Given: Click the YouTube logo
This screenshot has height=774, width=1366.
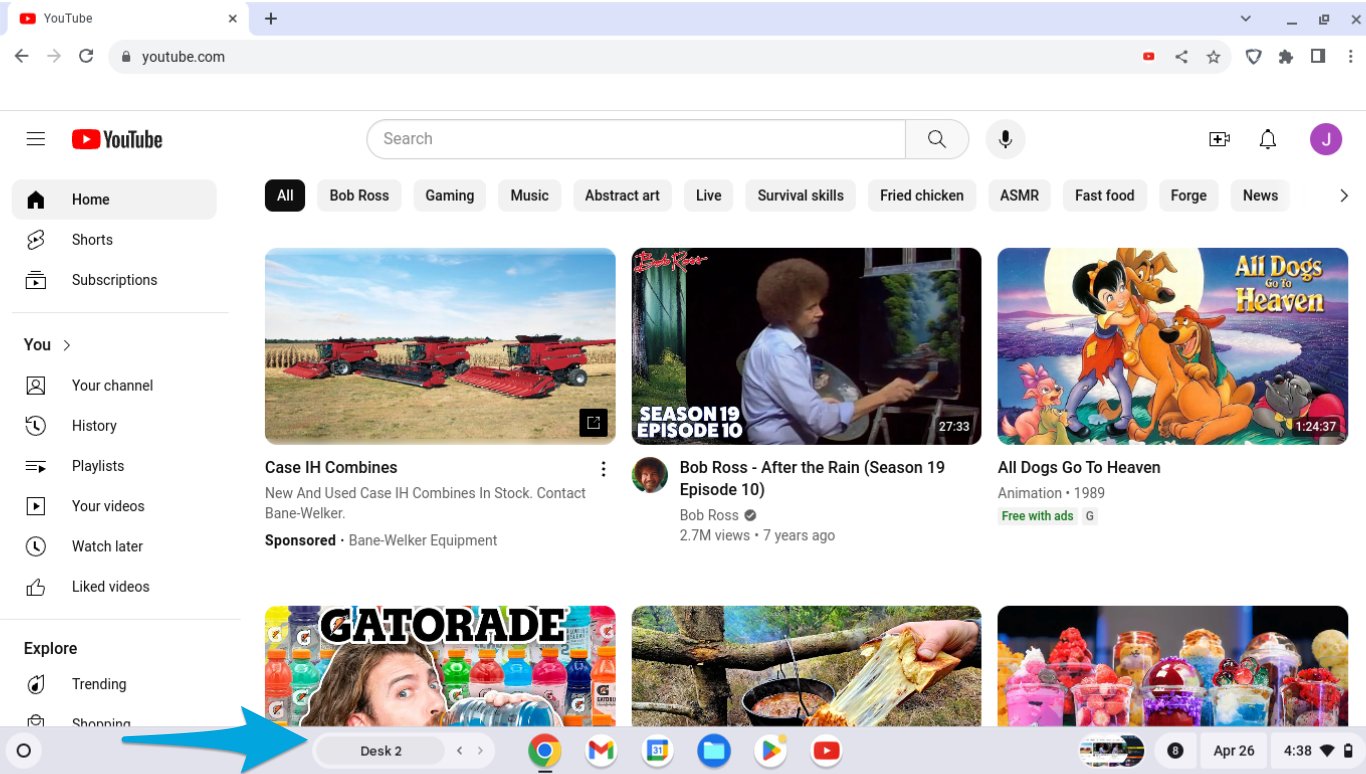Looking at the screenshot, I should (x=117, y=139).
